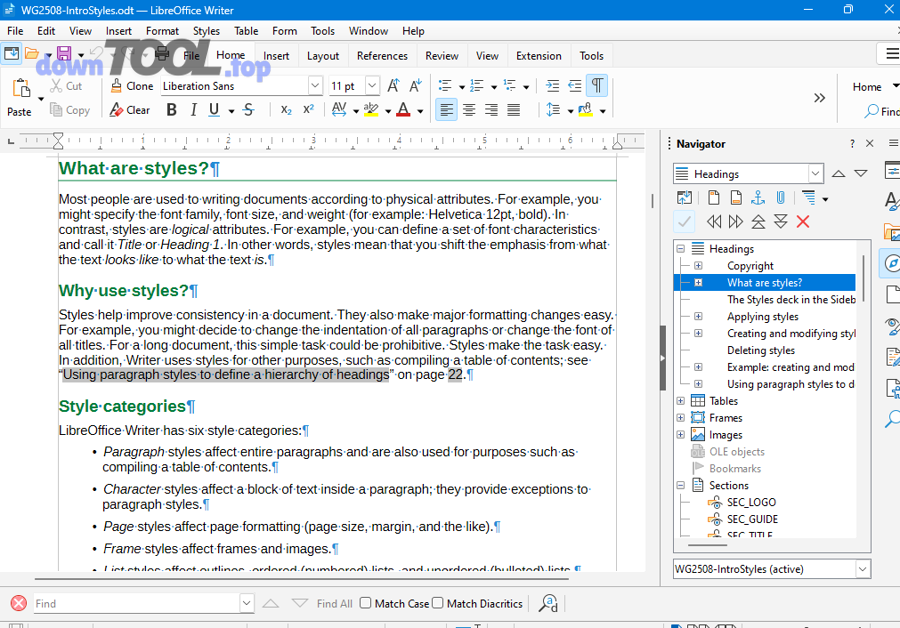Screen dimensions: 900x628
Task: Click the Cut button
Action: [x=66, y=86]
